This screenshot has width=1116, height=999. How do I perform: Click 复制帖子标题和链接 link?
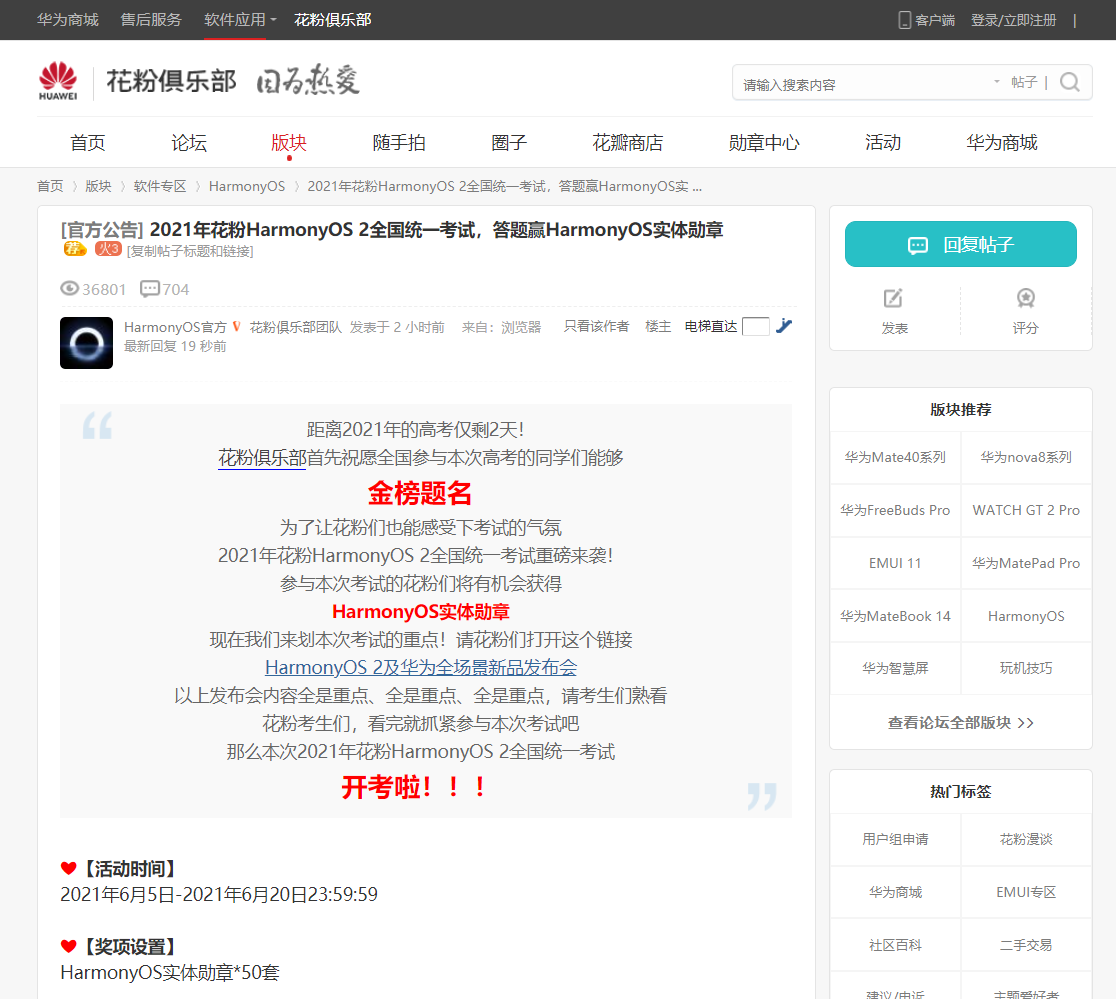[x=190, y=251]
